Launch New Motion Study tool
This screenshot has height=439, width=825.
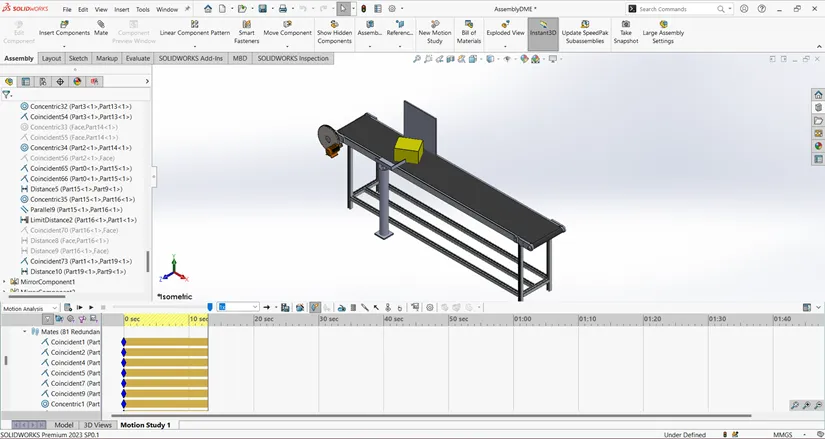coord(435,24)
